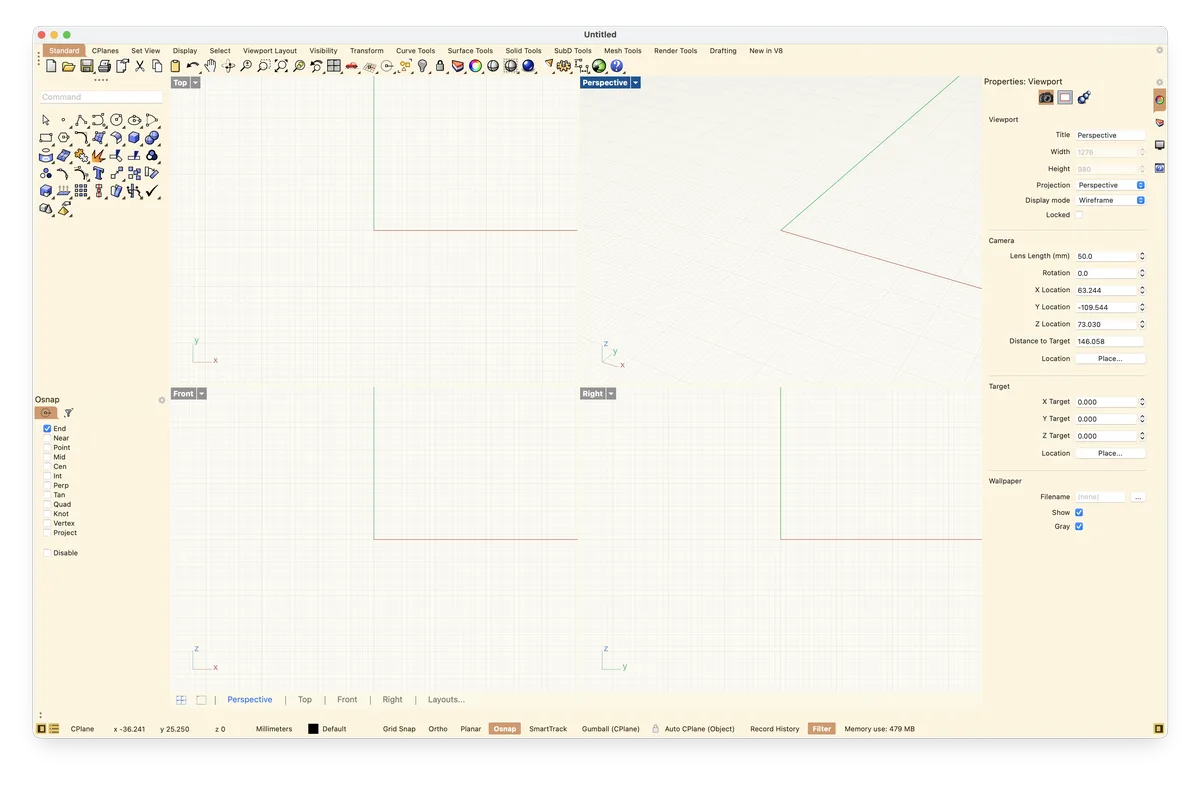Toggle SmartTrack in status bar
This screenshot has width=1200, height=787.
tap(548, 729)
